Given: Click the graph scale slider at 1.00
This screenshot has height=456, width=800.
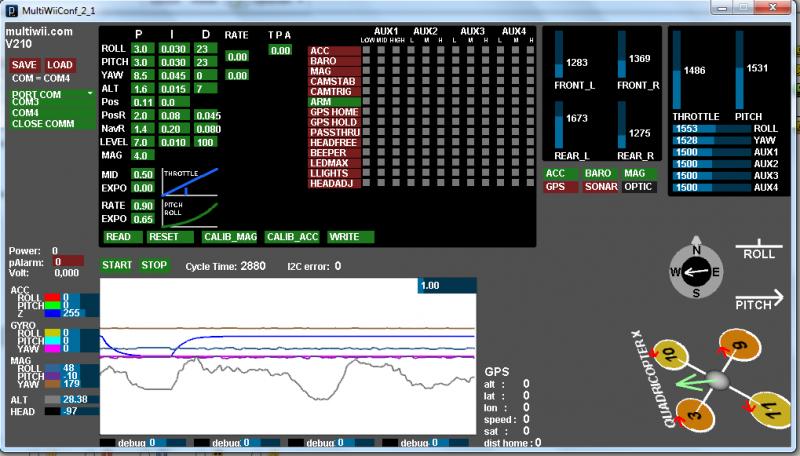Looking at the screenshot, I should tap(447, 286).
